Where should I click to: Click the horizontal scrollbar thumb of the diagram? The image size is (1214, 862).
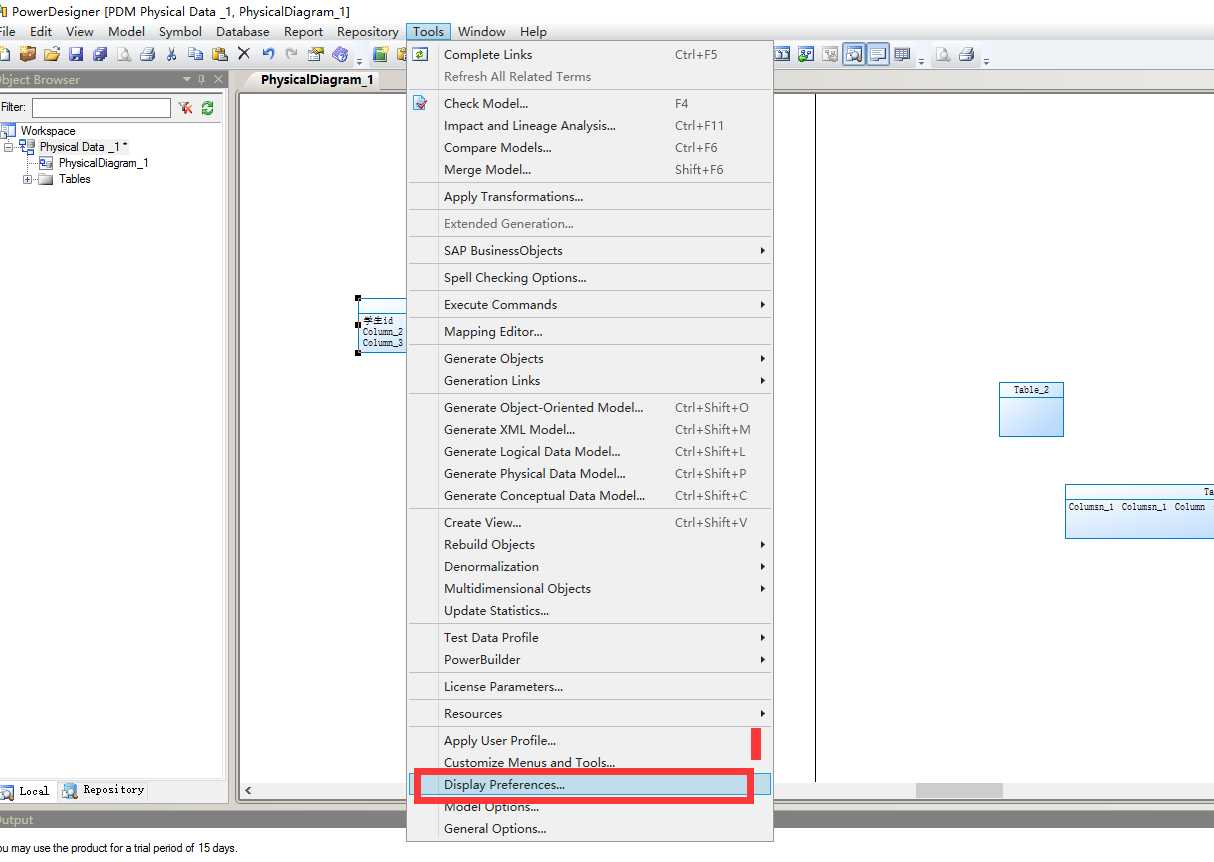pos(959,790)
